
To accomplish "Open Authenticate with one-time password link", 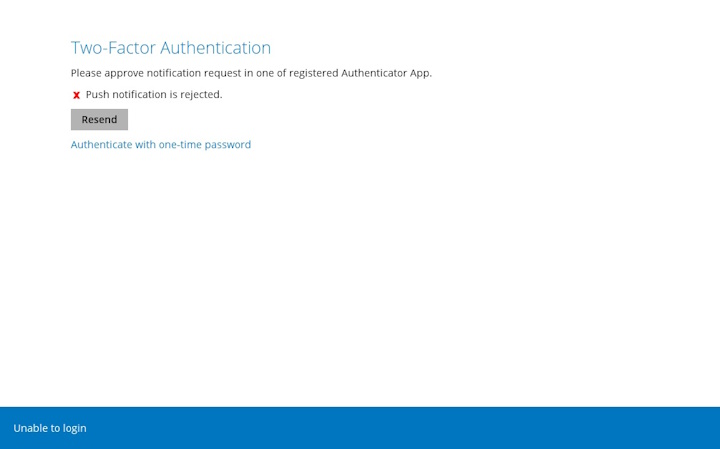I will pos(160,145).
